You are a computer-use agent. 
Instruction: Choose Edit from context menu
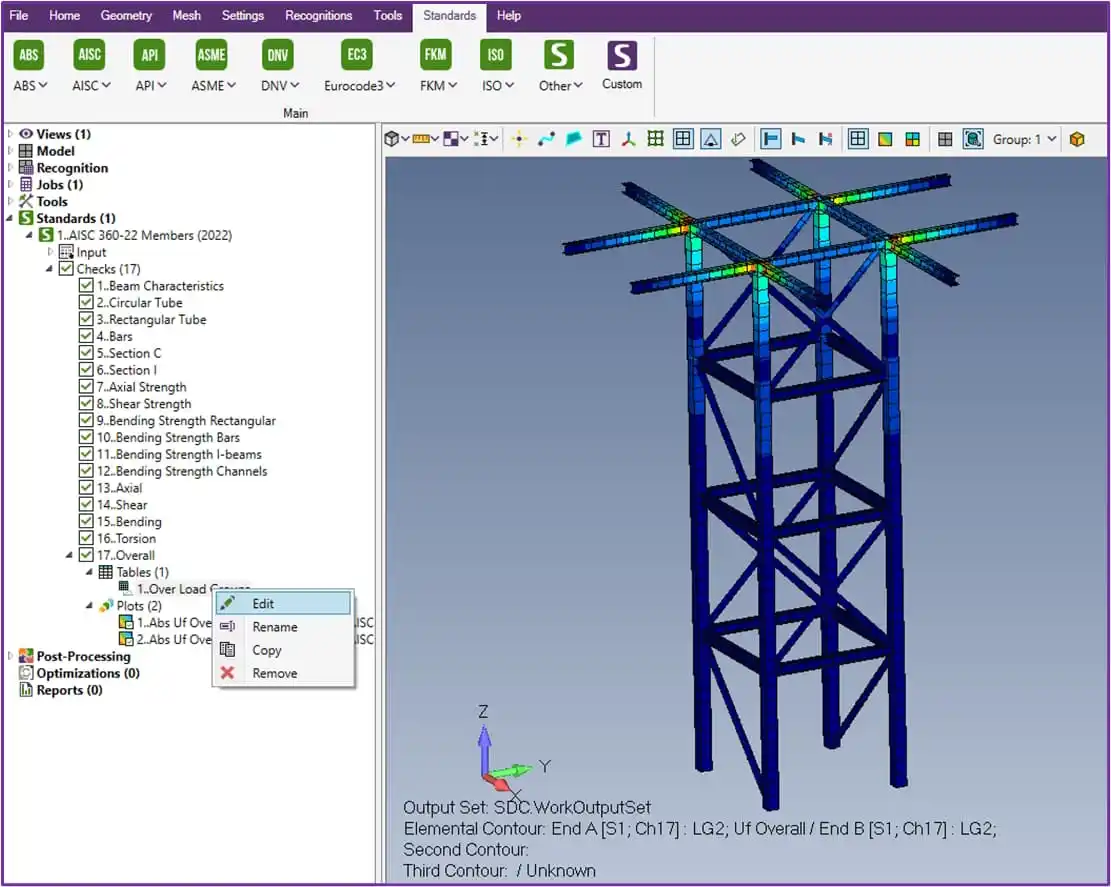pyautogui.click(x=283, y=604)
